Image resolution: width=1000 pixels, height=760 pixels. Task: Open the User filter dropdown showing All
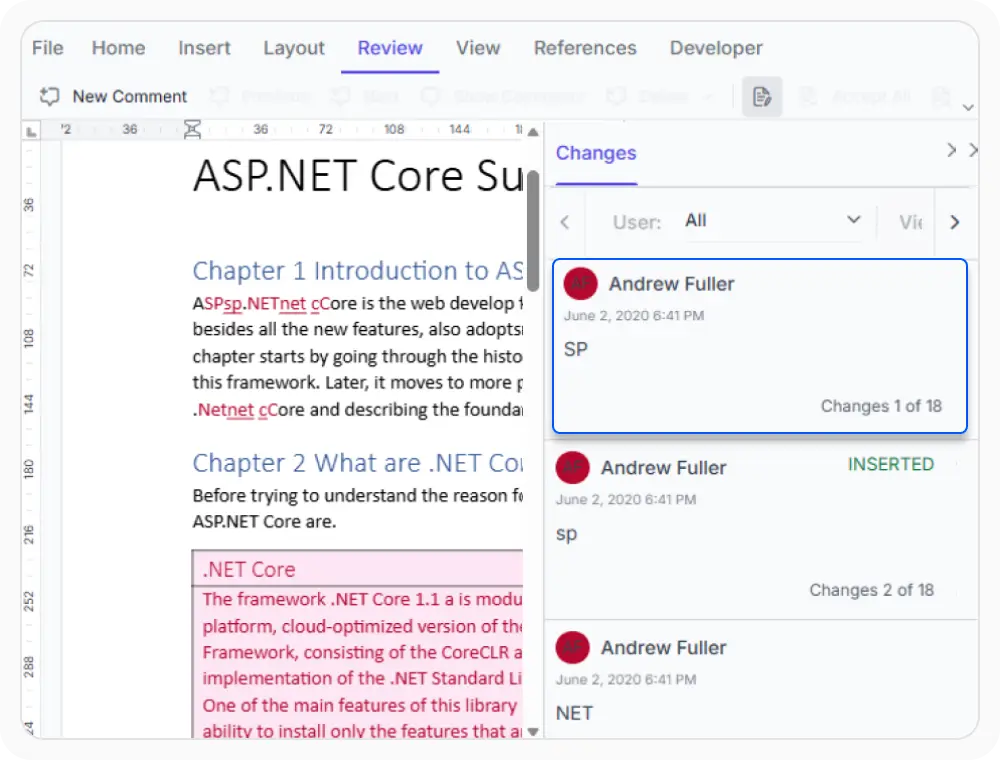(773, 221)
